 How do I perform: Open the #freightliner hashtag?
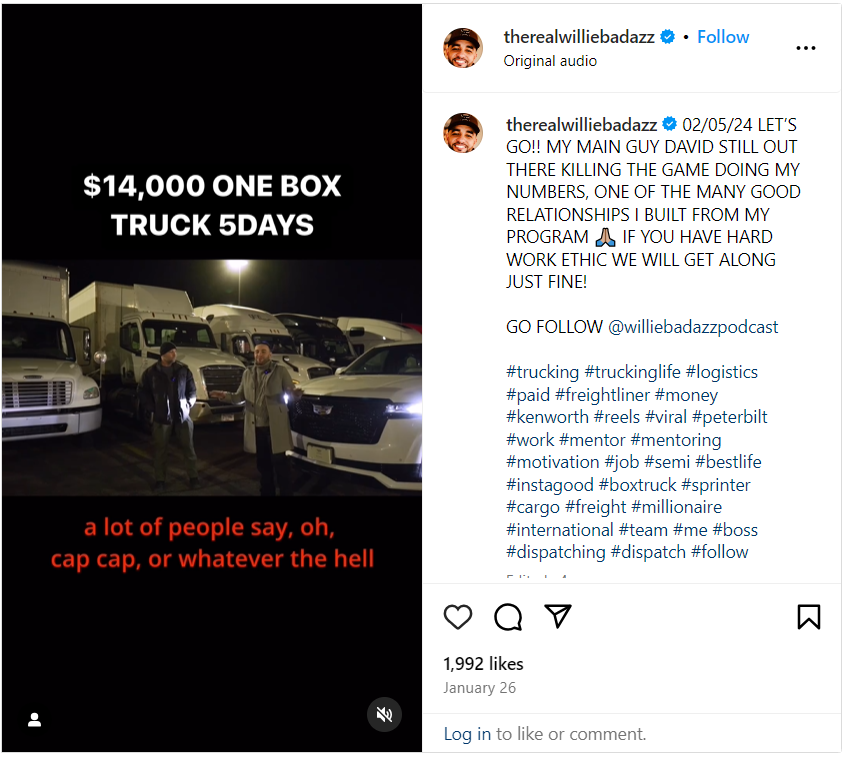[620, 395]
